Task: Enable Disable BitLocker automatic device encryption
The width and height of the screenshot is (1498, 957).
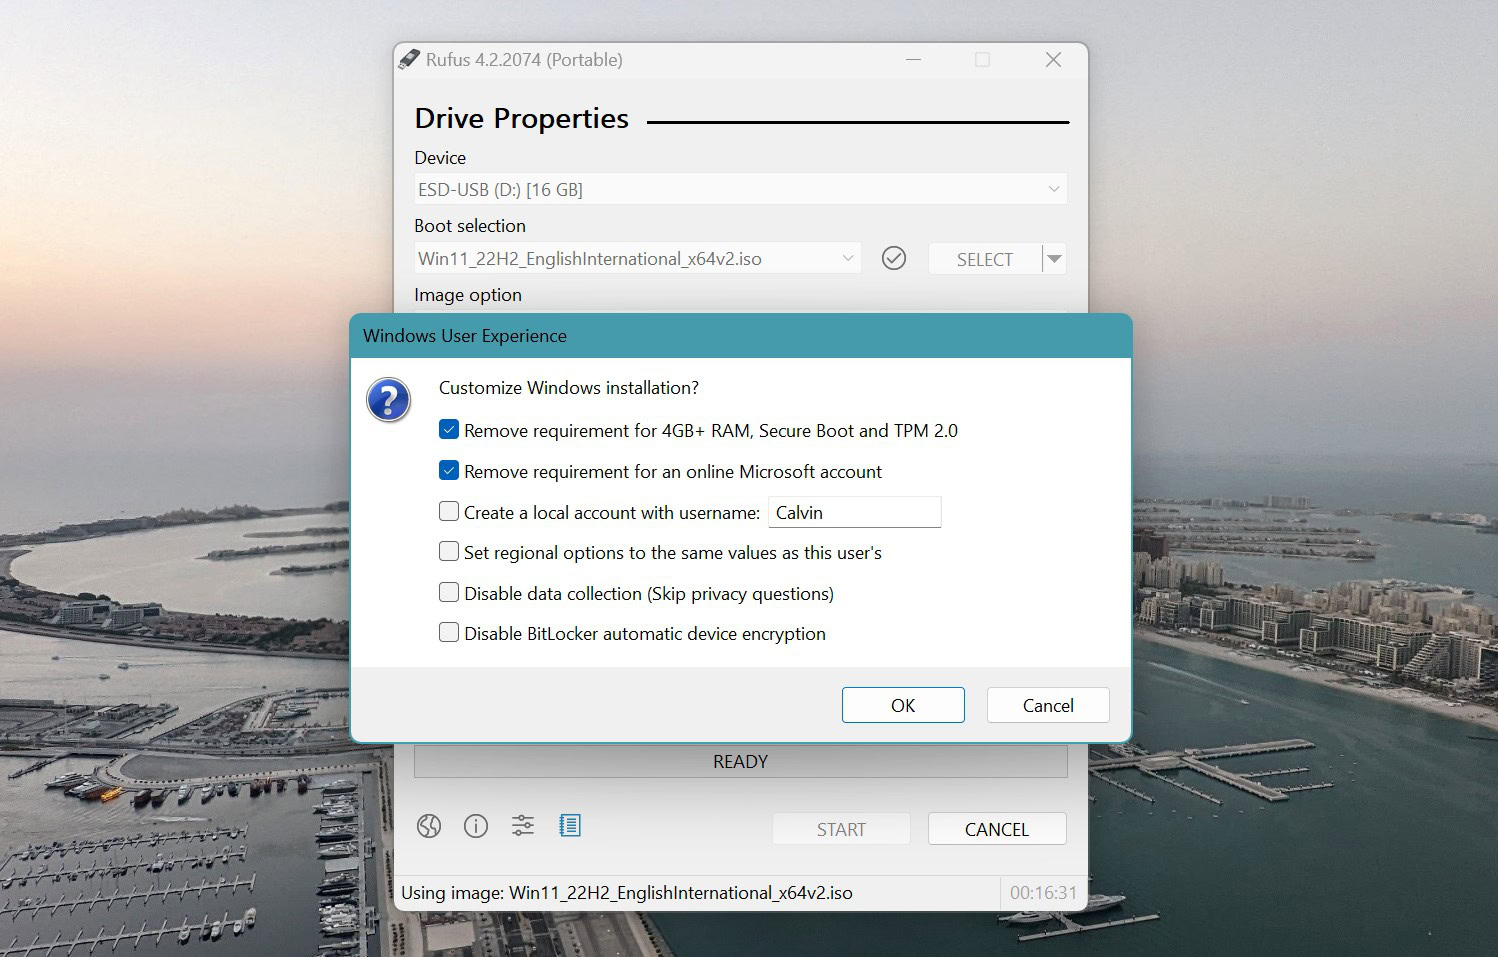Action: click(x=449, y=633)
